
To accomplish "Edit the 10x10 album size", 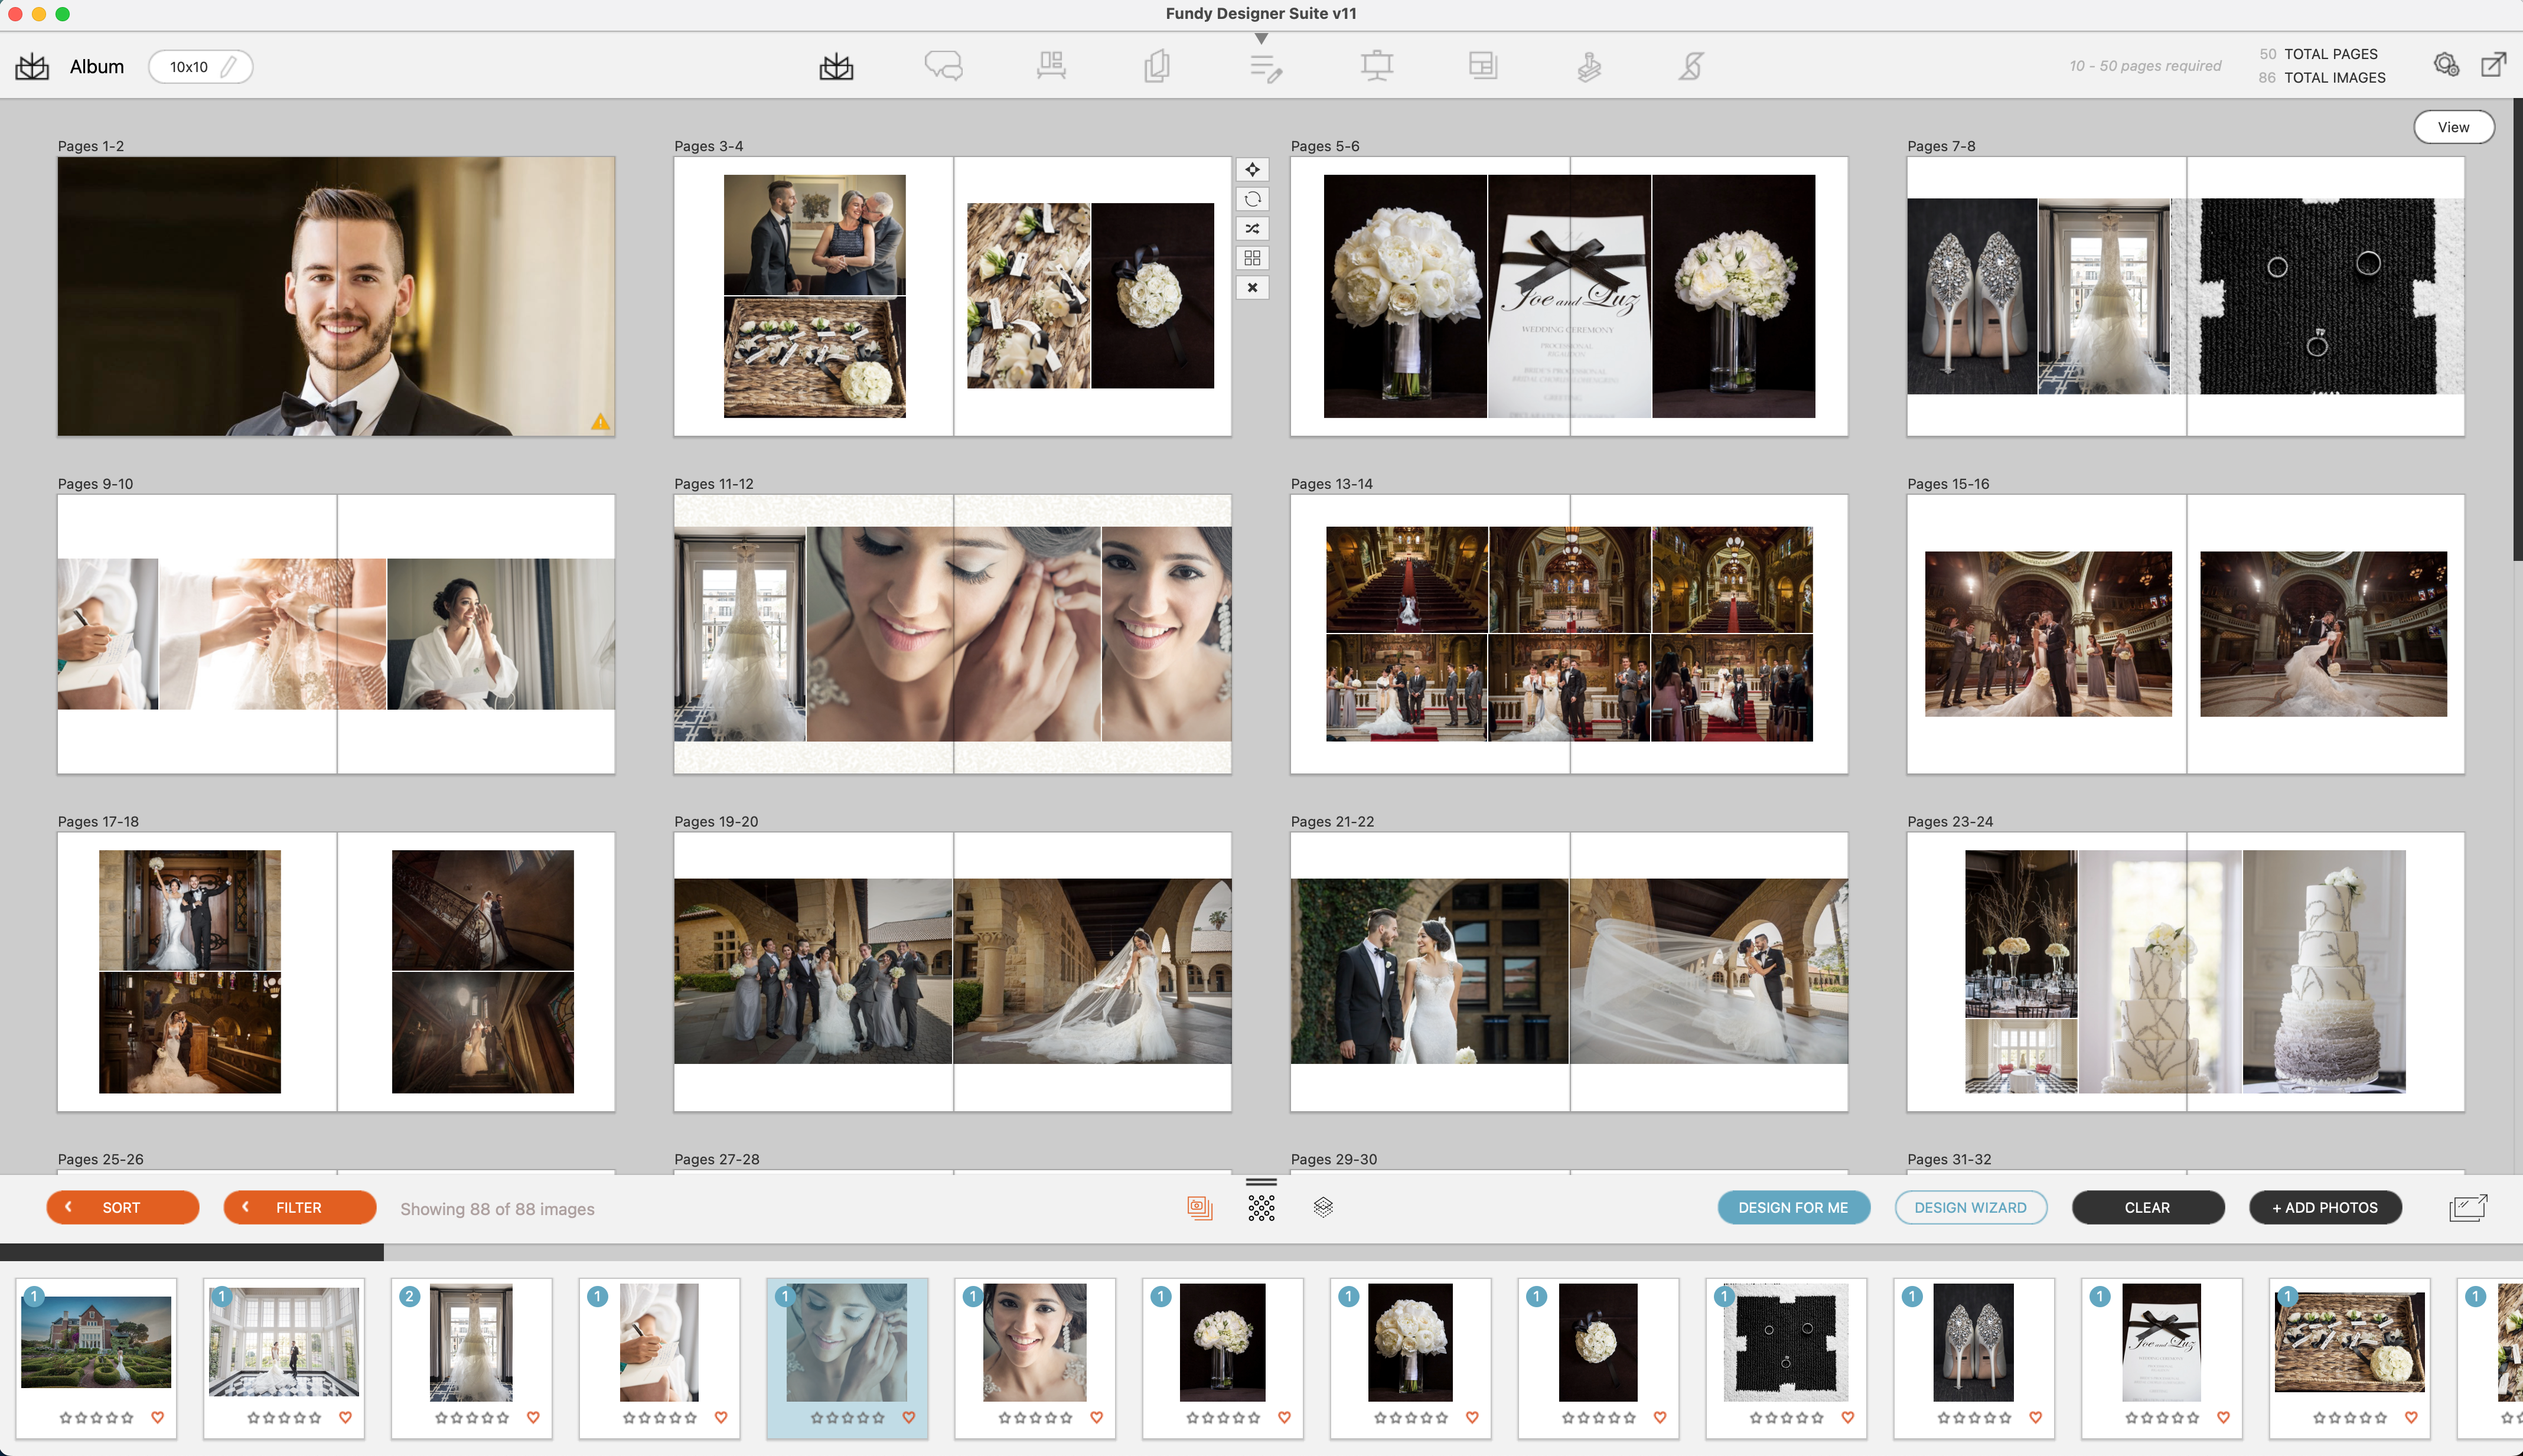I will (x=200, y=67).
